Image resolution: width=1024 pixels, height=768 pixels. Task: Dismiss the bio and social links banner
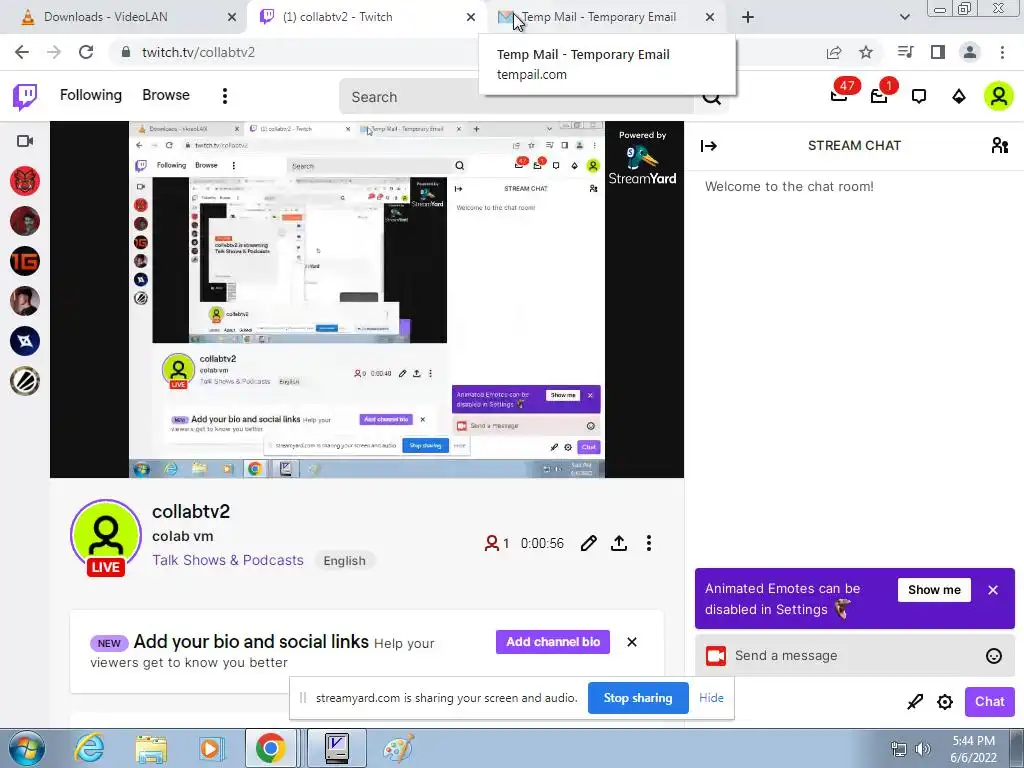tap(632, 642)
